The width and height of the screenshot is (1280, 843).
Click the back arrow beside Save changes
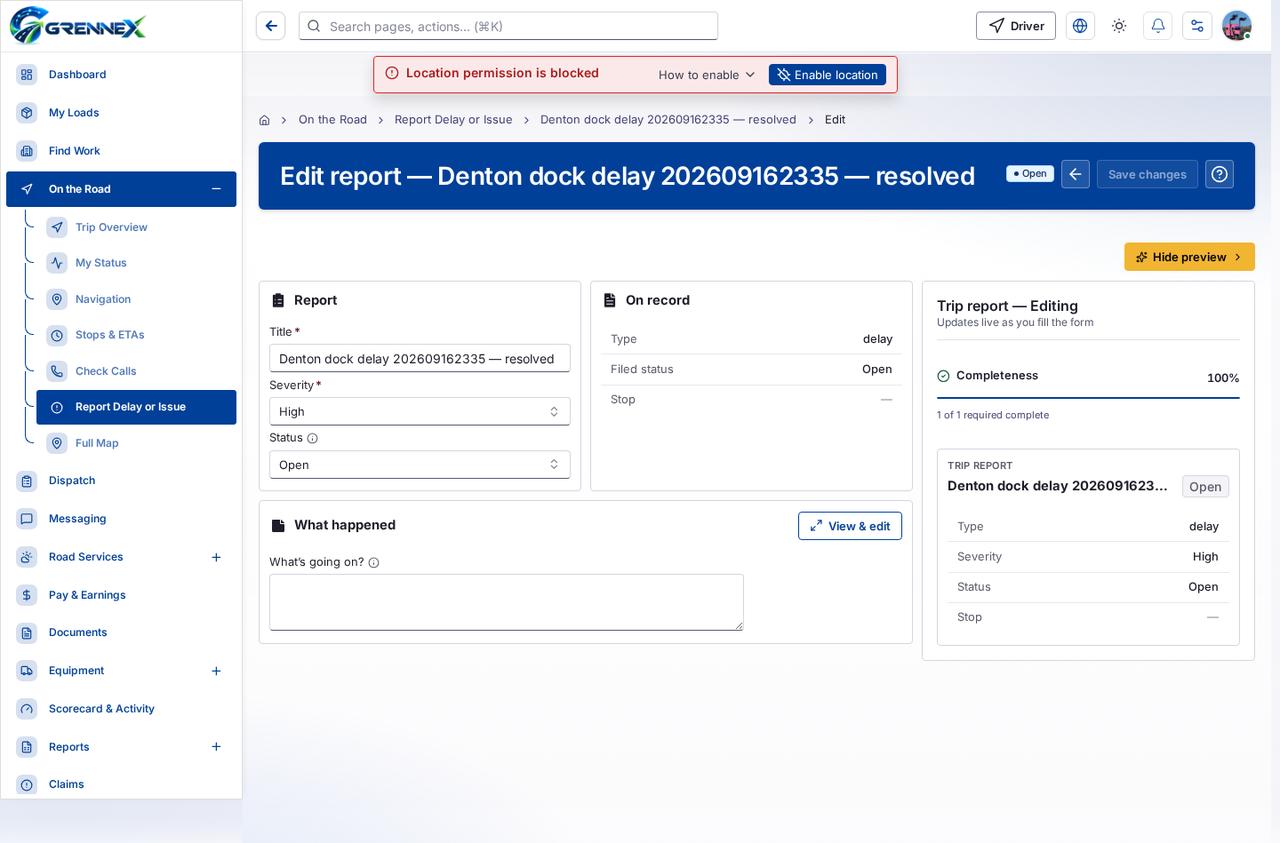coord(1075,174)
